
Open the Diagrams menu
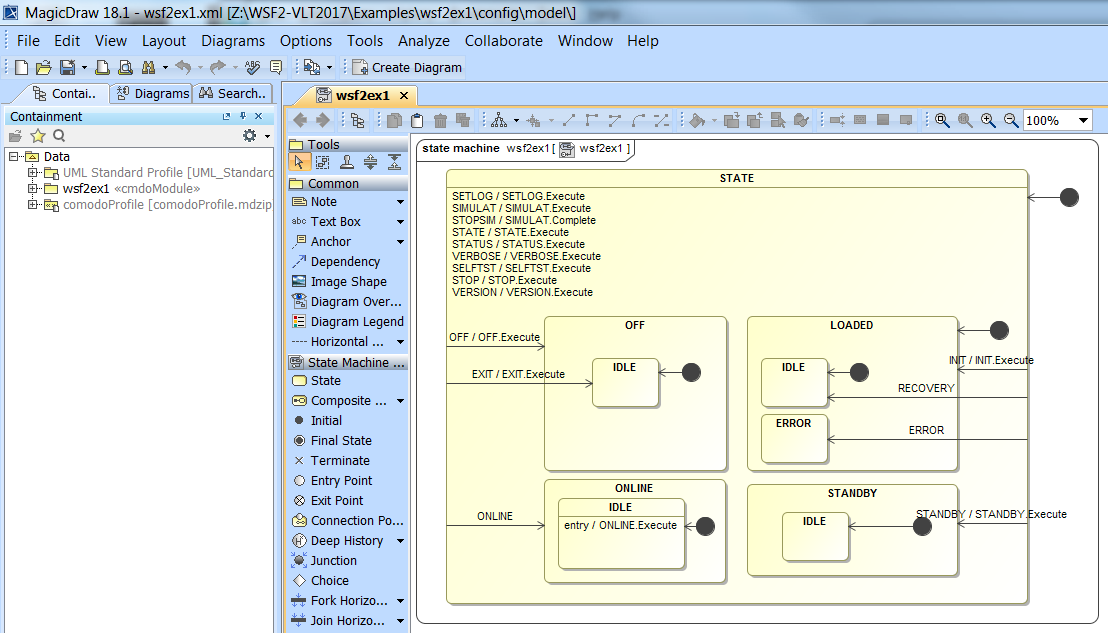[233, 41]
